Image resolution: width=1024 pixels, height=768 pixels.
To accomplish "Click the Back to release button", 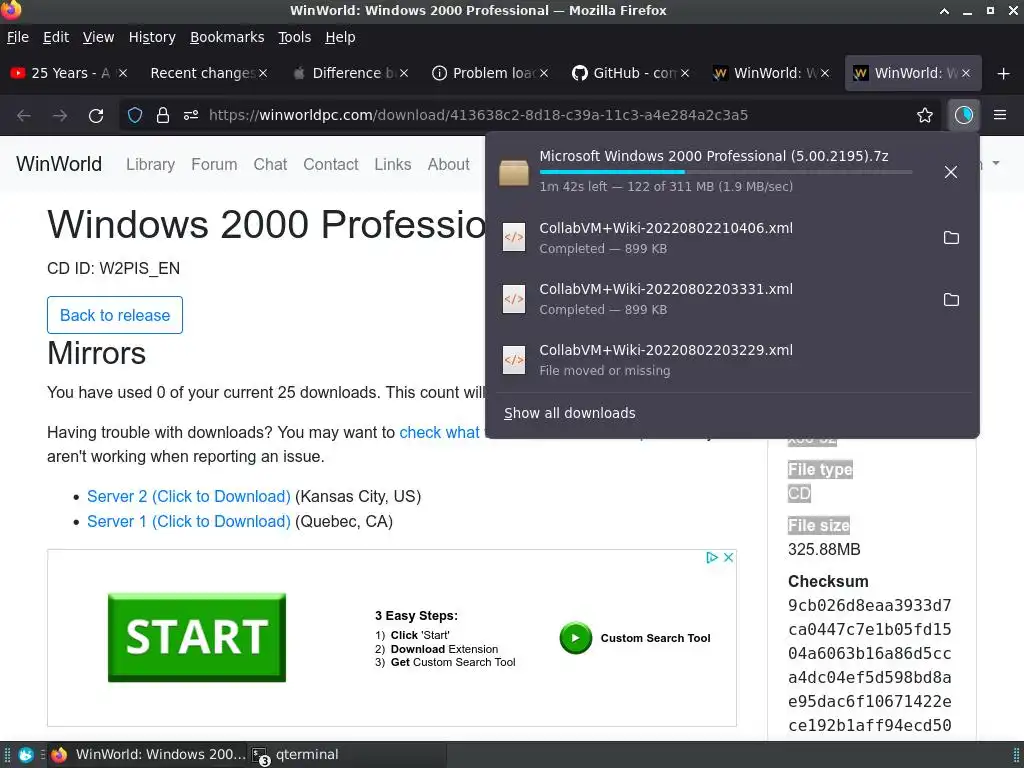I will click(x=115, y=315).
